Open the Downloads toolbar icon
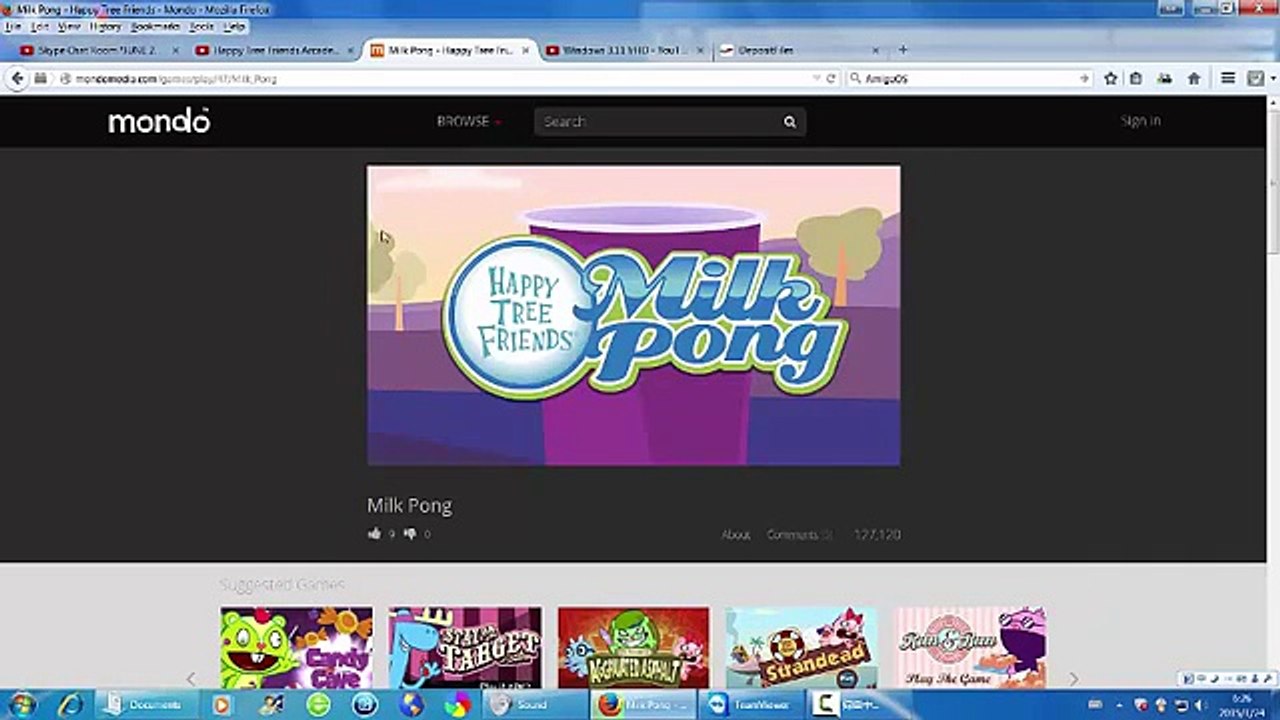Viewport: 1280px width, 720px height. pos(1164,78)
